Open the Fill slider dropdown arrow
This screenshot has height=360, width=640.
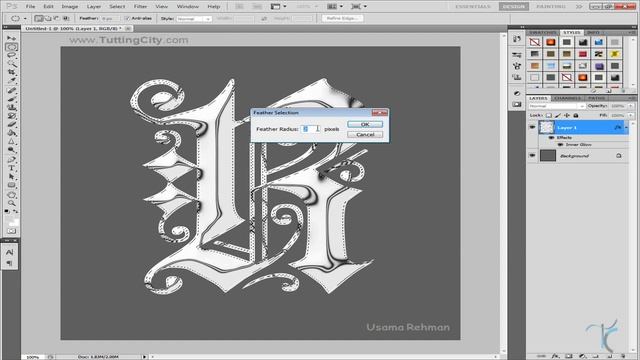pos(631,116)
